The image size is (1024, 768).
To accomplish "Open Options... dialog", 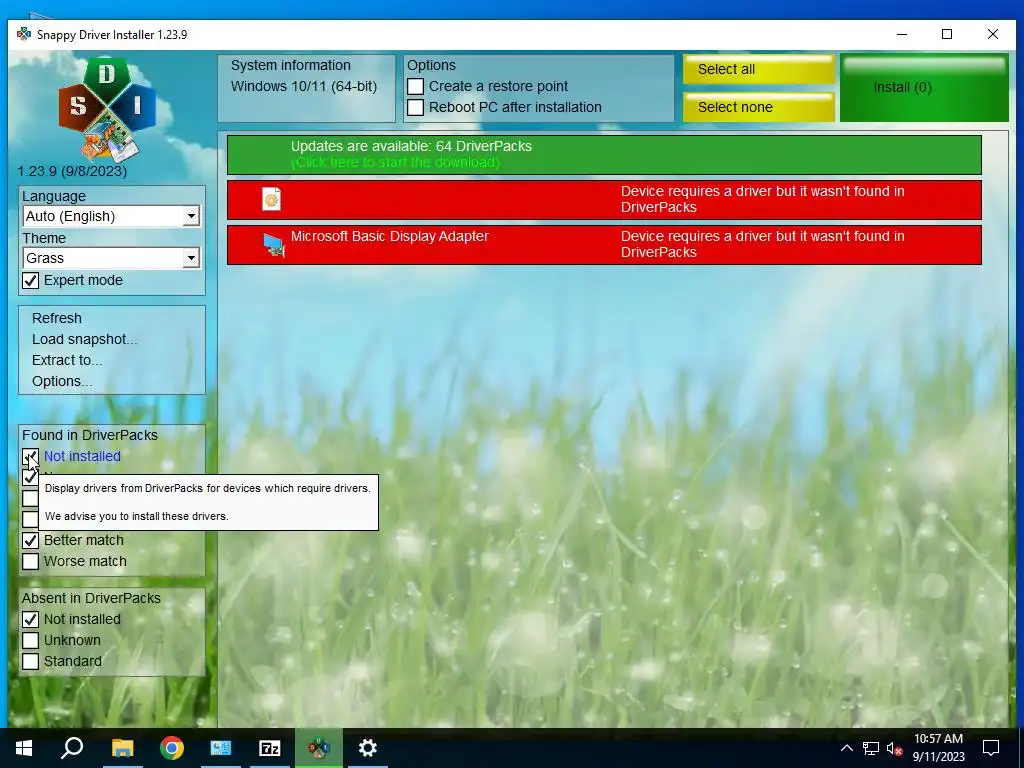I will tap(62, 381).
